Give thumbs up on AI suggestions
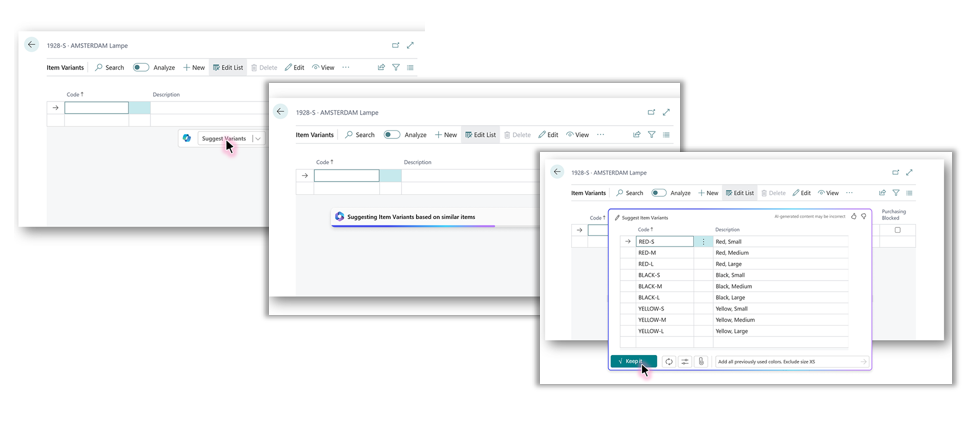977x428 pixels. [x=854, y=216]
